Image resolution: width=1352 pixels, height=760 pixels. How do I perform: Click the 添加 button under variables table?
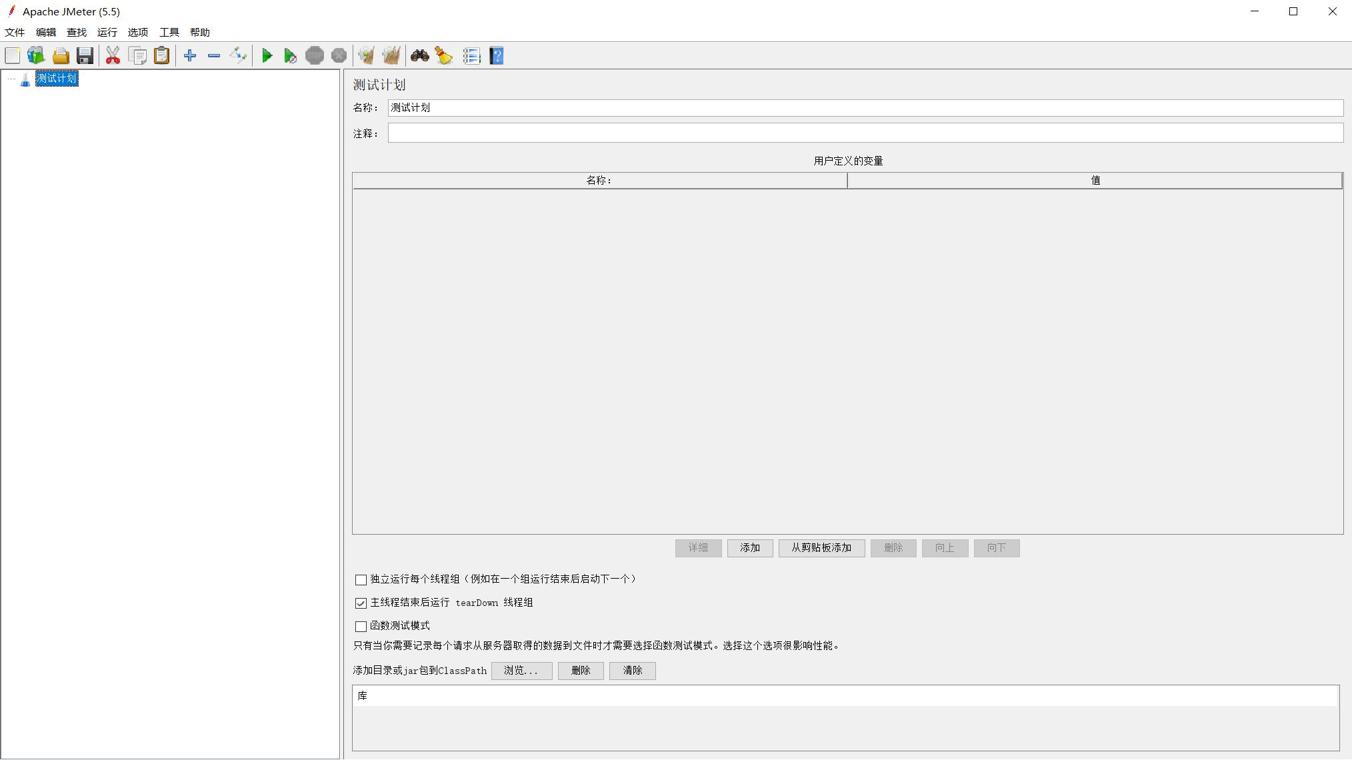point(750,548)
